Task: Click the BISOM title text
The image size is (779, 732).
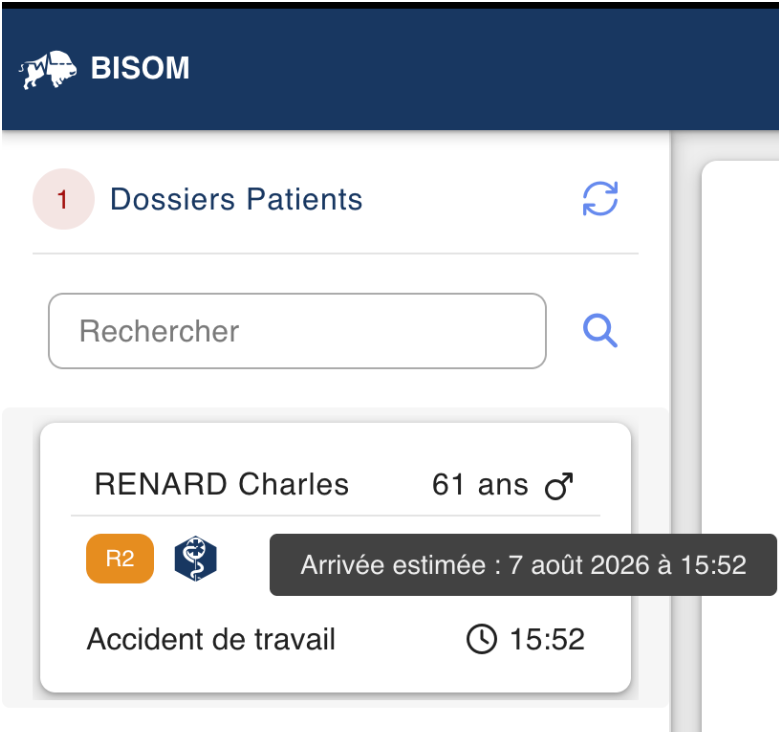Action: click(x=140, y=68)
